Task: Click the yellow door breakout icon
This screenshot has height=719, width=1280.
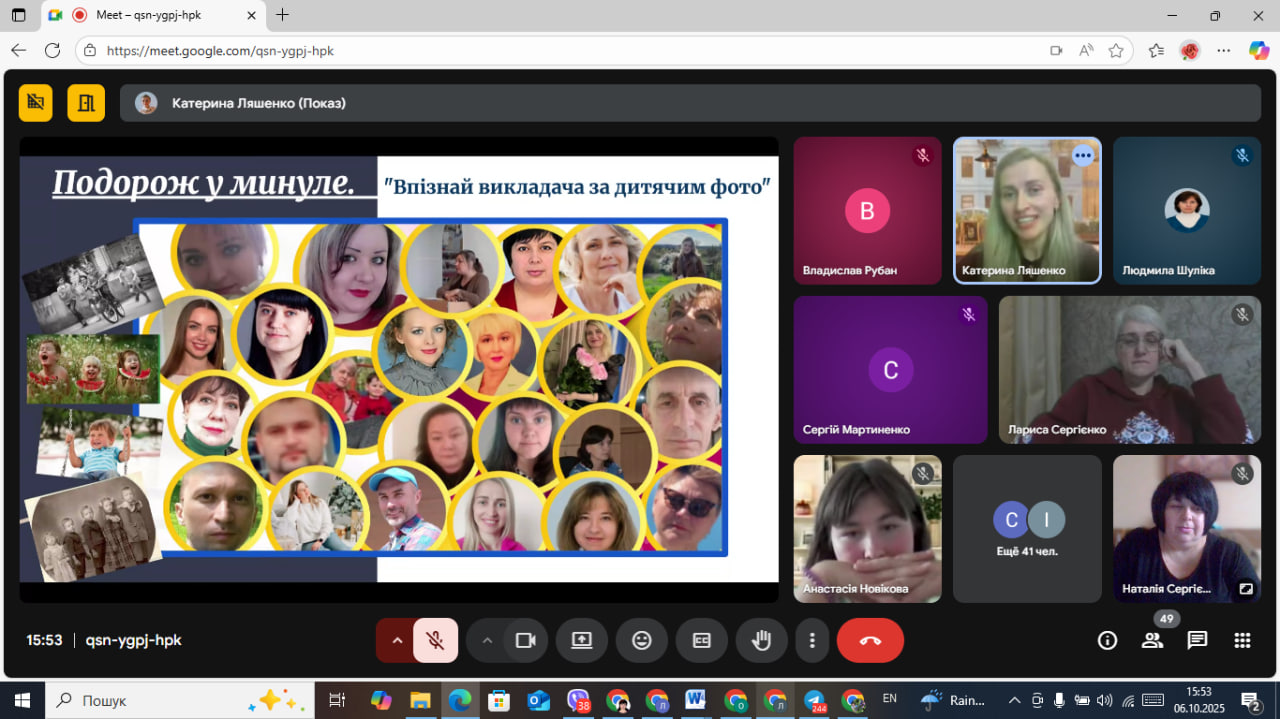Action: pyautogui.click(x=86, y=102)
